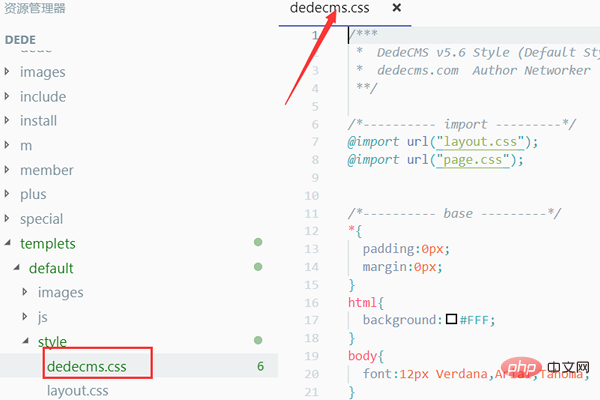
Task: Follow the page.css import link
Action: tap(473, 160)
